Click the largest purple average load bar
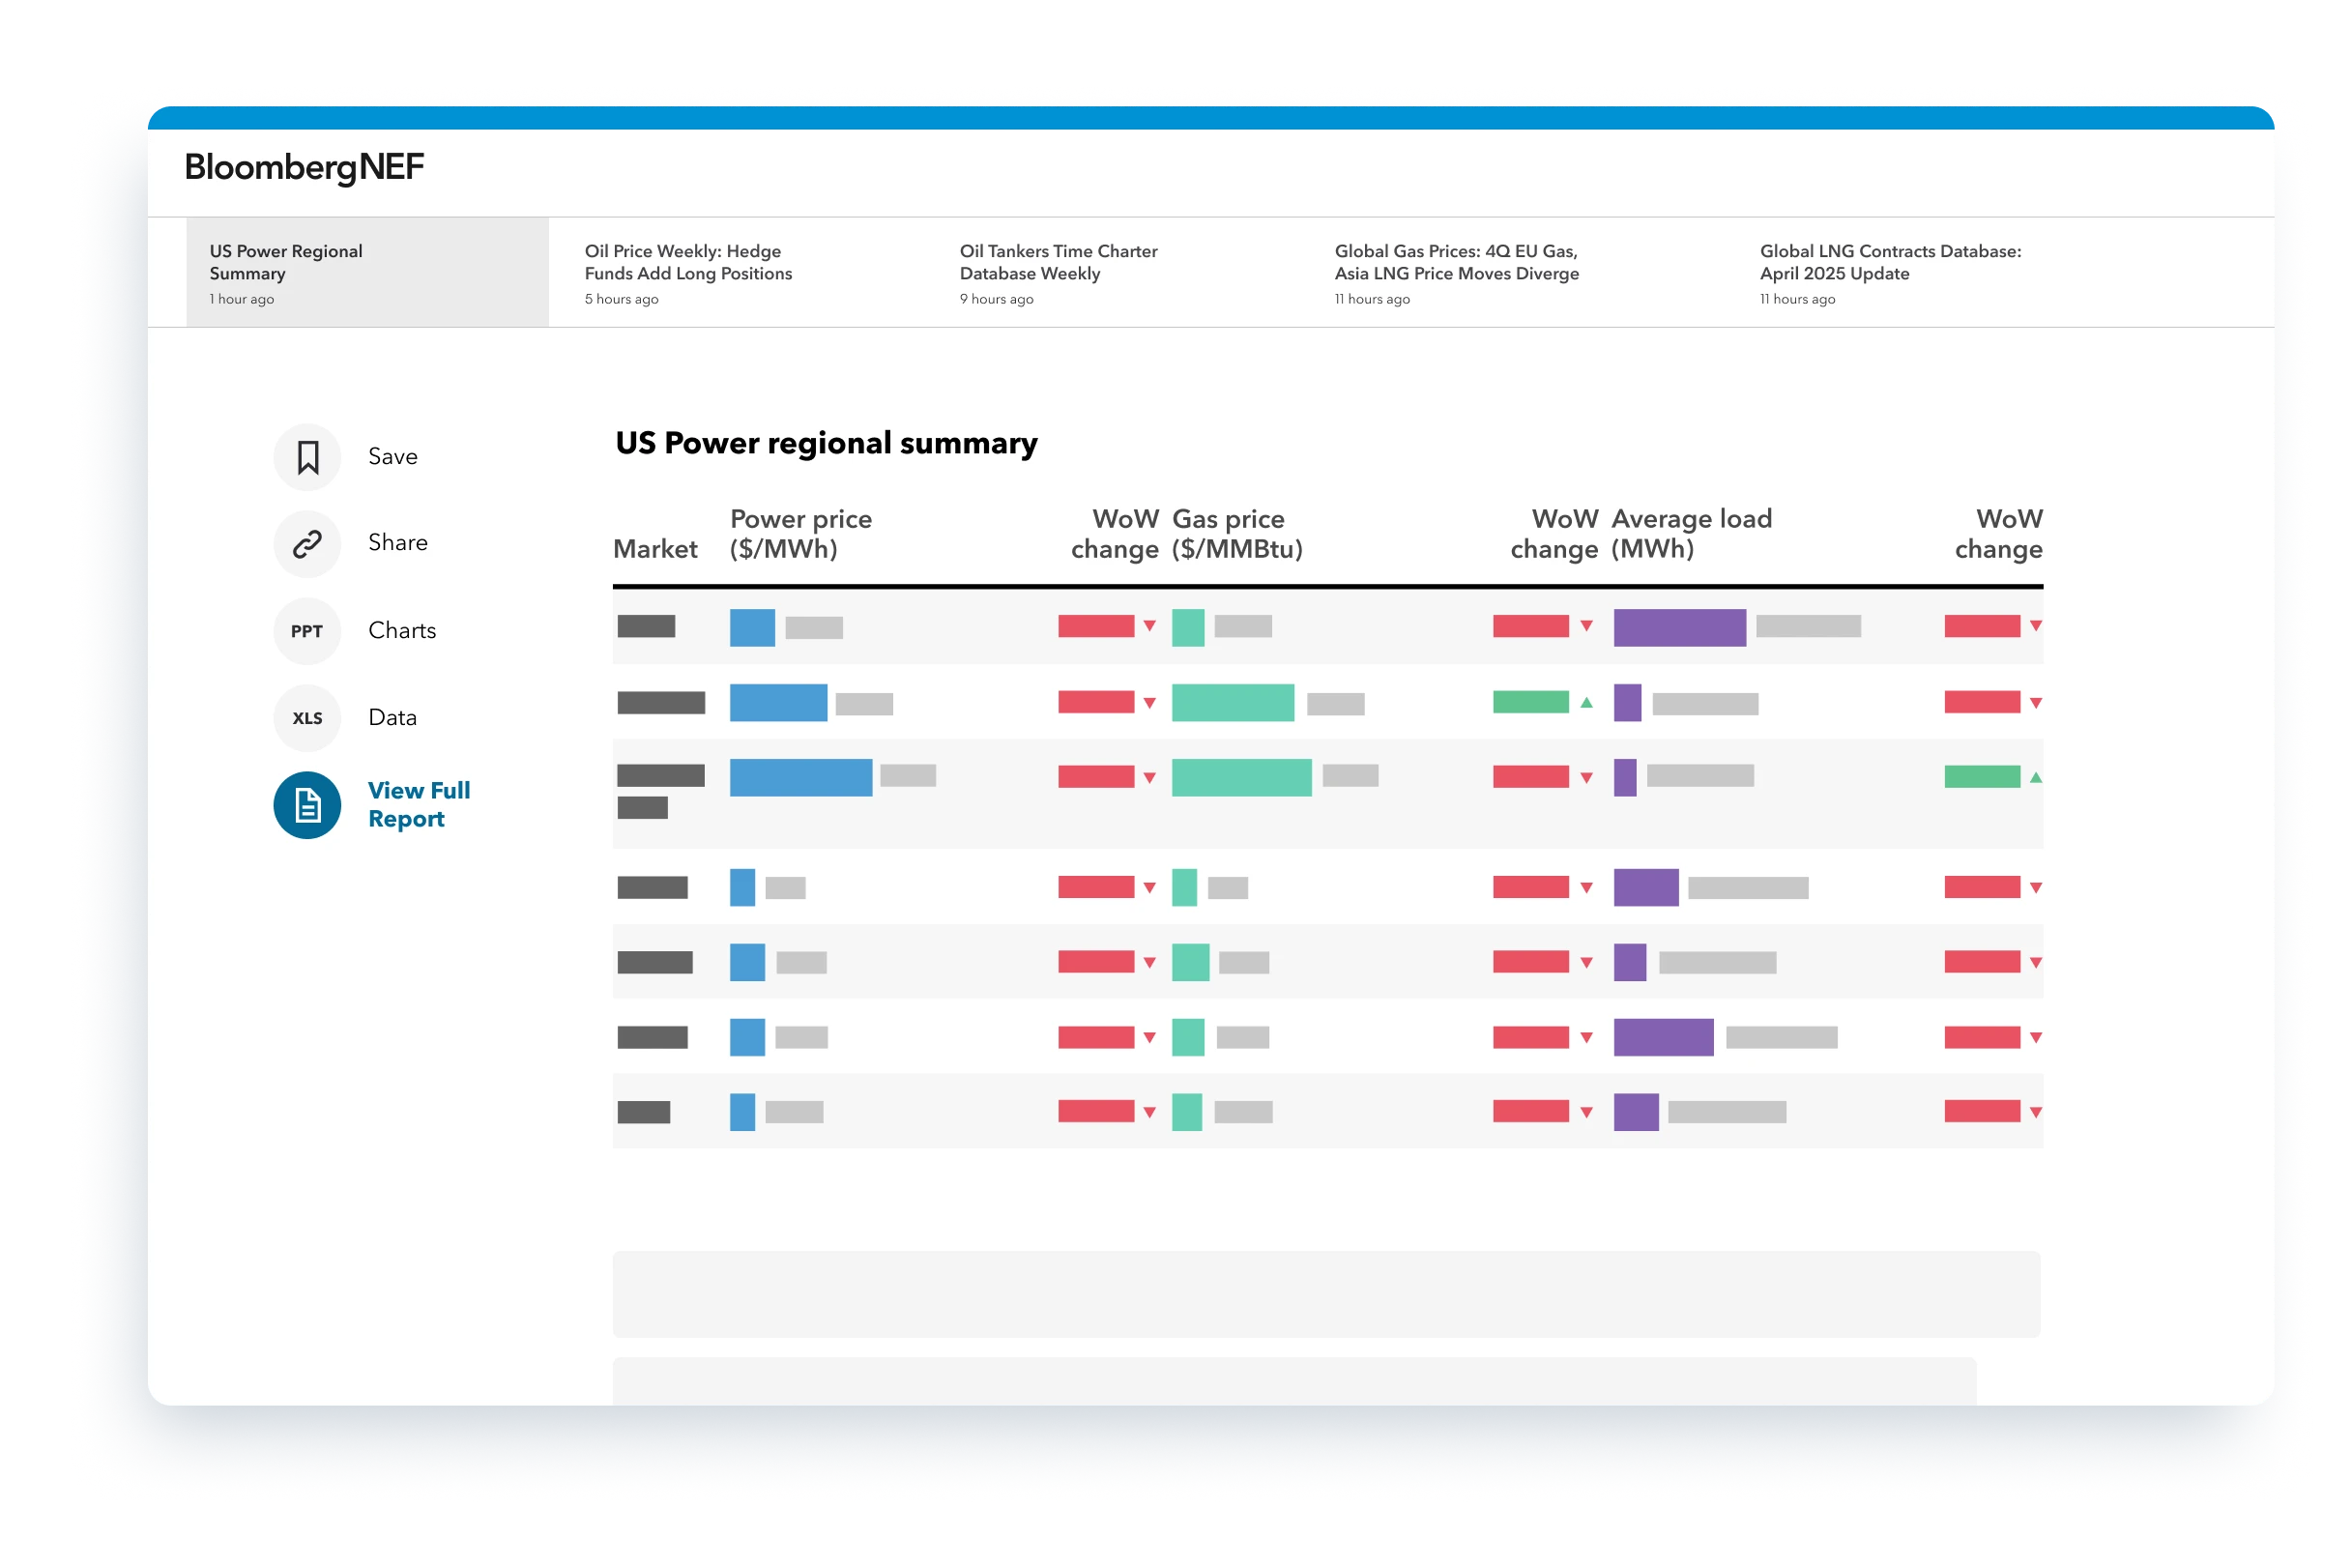2352x1568 pixels. pyautogui.click(x=1679, y=627)
